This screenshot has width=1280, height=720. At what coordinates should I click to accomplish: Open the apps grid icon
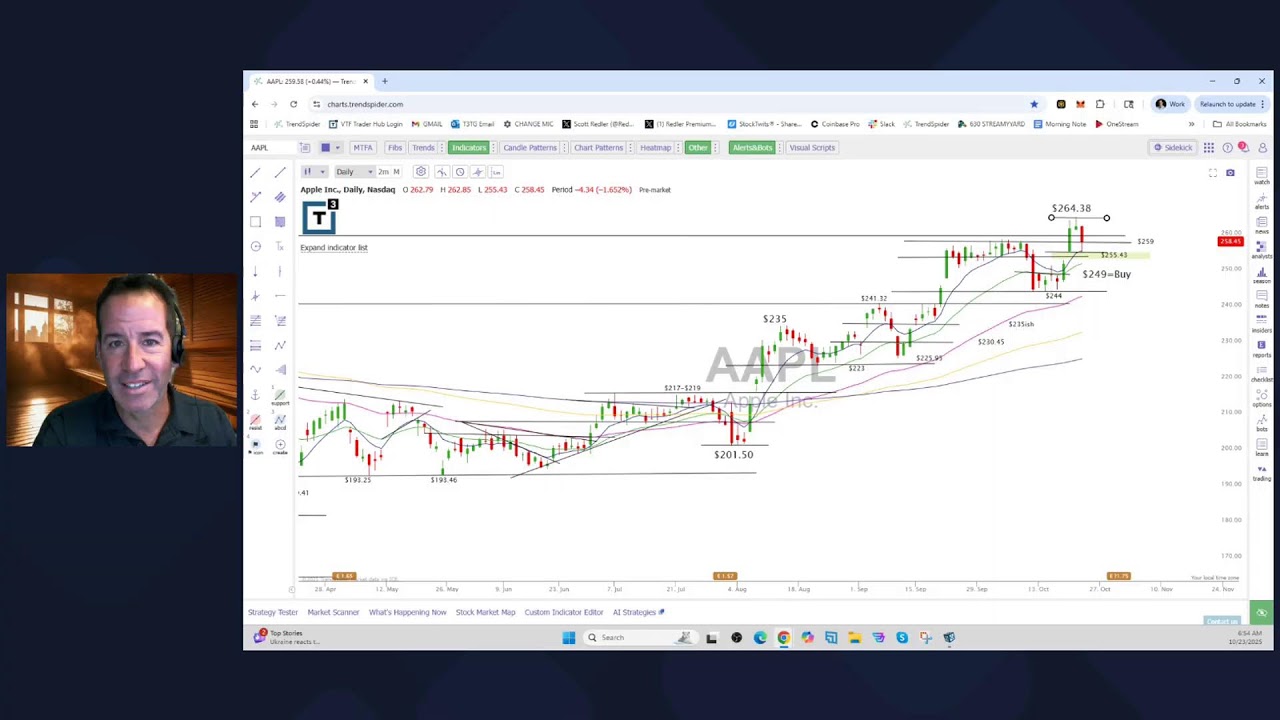(x=1209, y=148)
